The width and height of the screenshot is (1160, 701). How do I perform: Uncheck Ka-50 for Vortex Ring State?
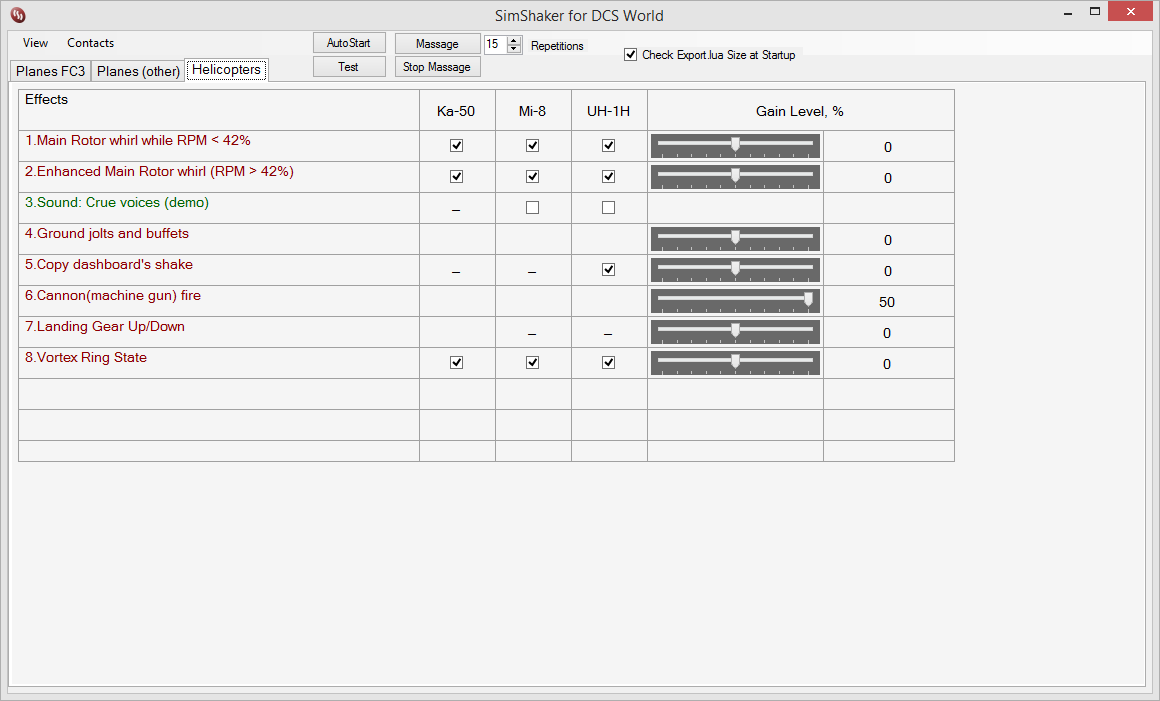[456, 363]
